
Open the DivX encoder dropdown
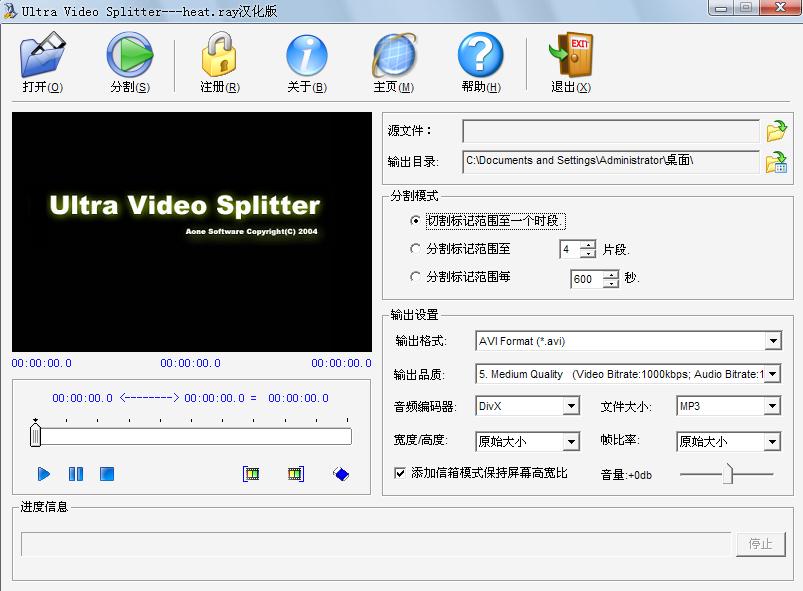(x=572, y=407)
